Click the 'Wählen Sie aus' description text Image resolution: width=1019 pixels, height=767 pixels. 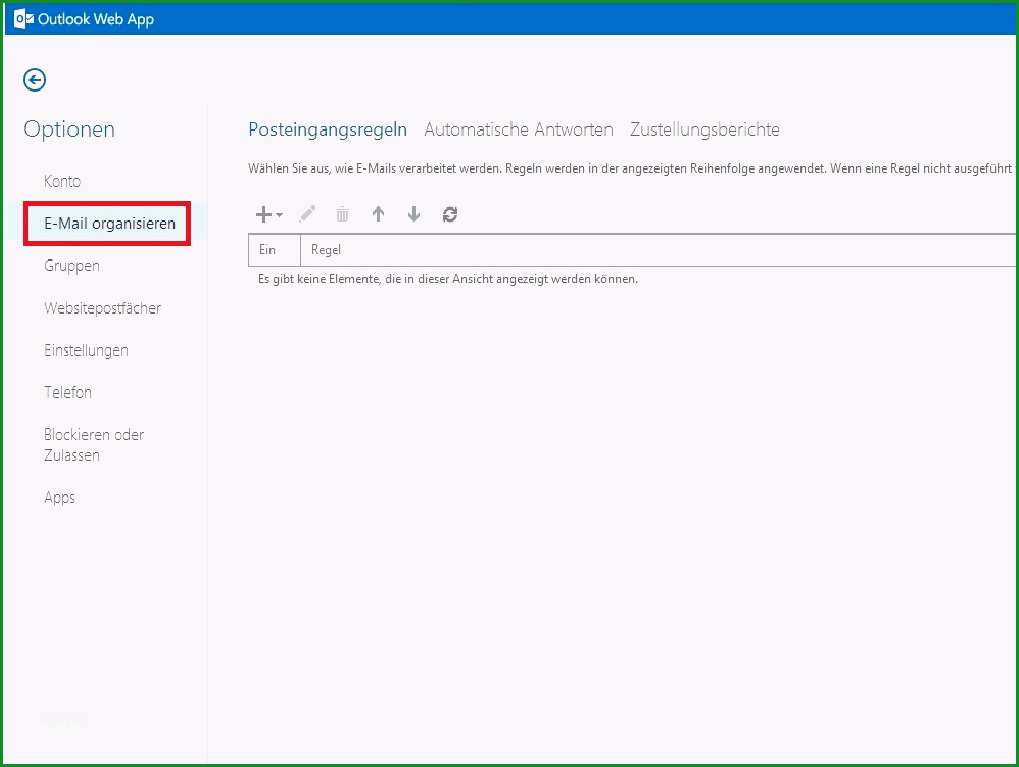tap(630, 168)
